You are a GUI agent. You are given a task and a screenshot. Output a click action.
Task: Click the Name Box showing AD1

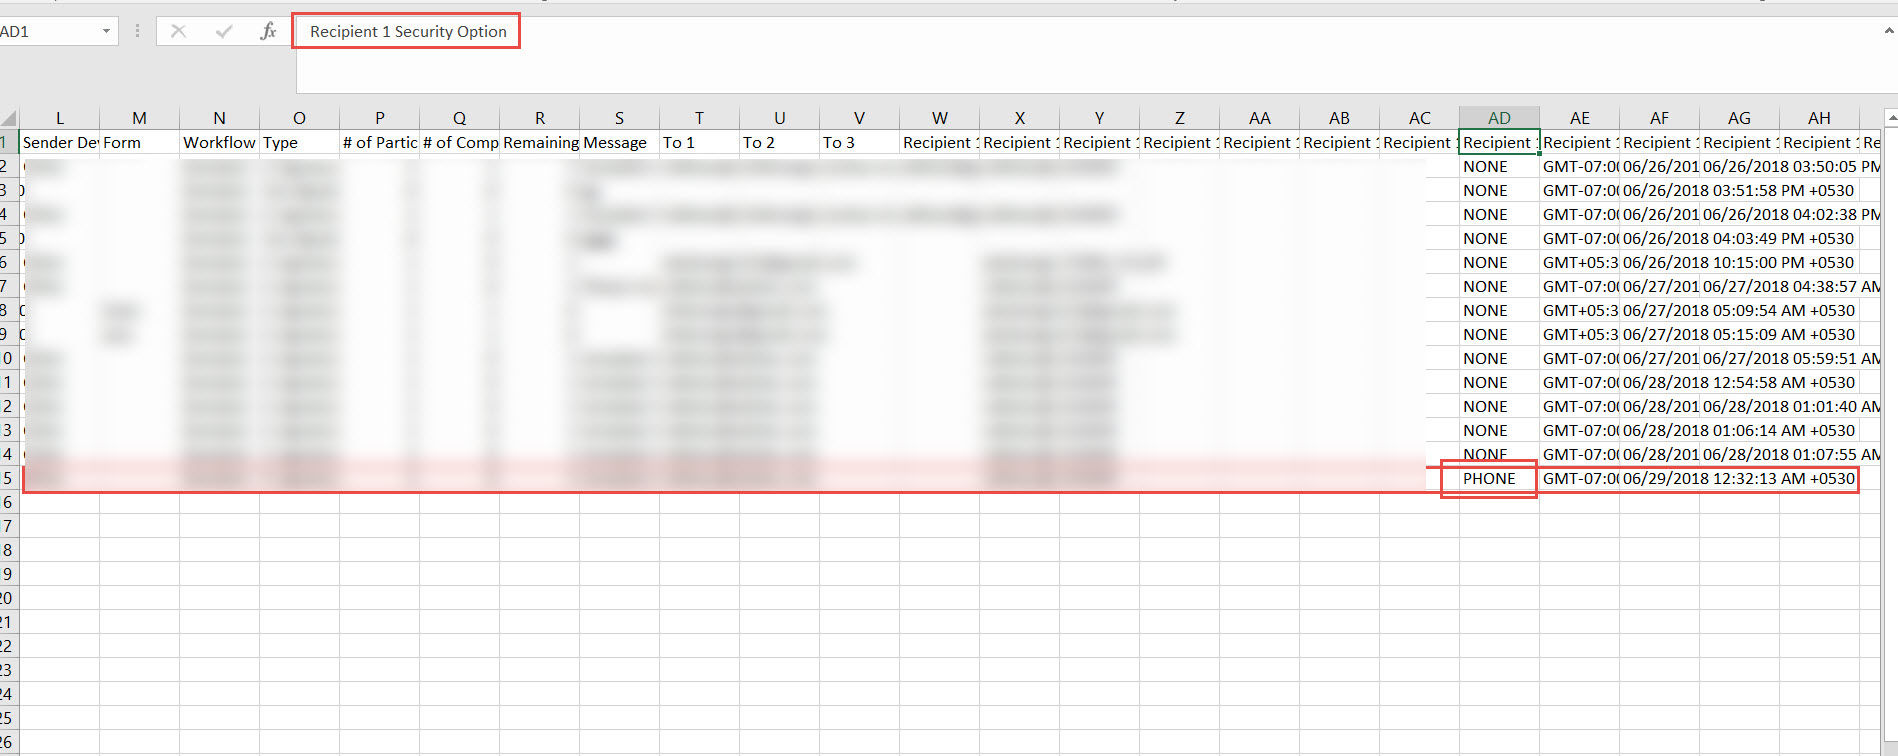coord(48,32)
